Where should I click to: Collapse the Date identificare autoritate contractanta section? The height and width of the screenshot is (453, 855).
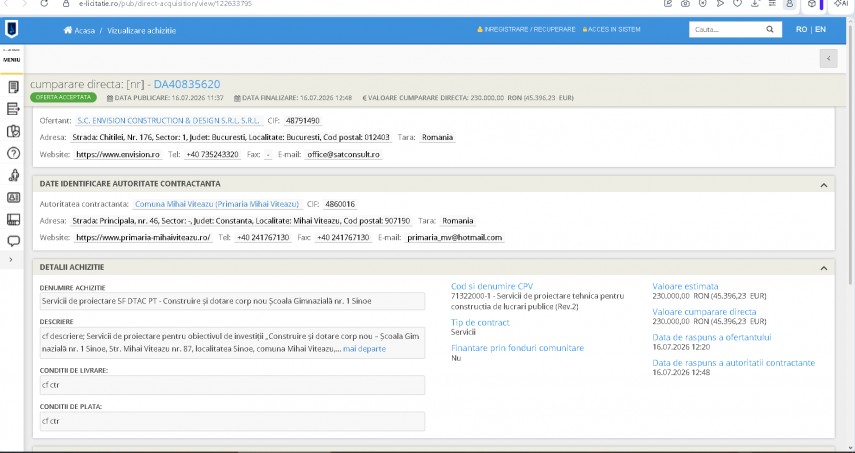pos(823,185)
